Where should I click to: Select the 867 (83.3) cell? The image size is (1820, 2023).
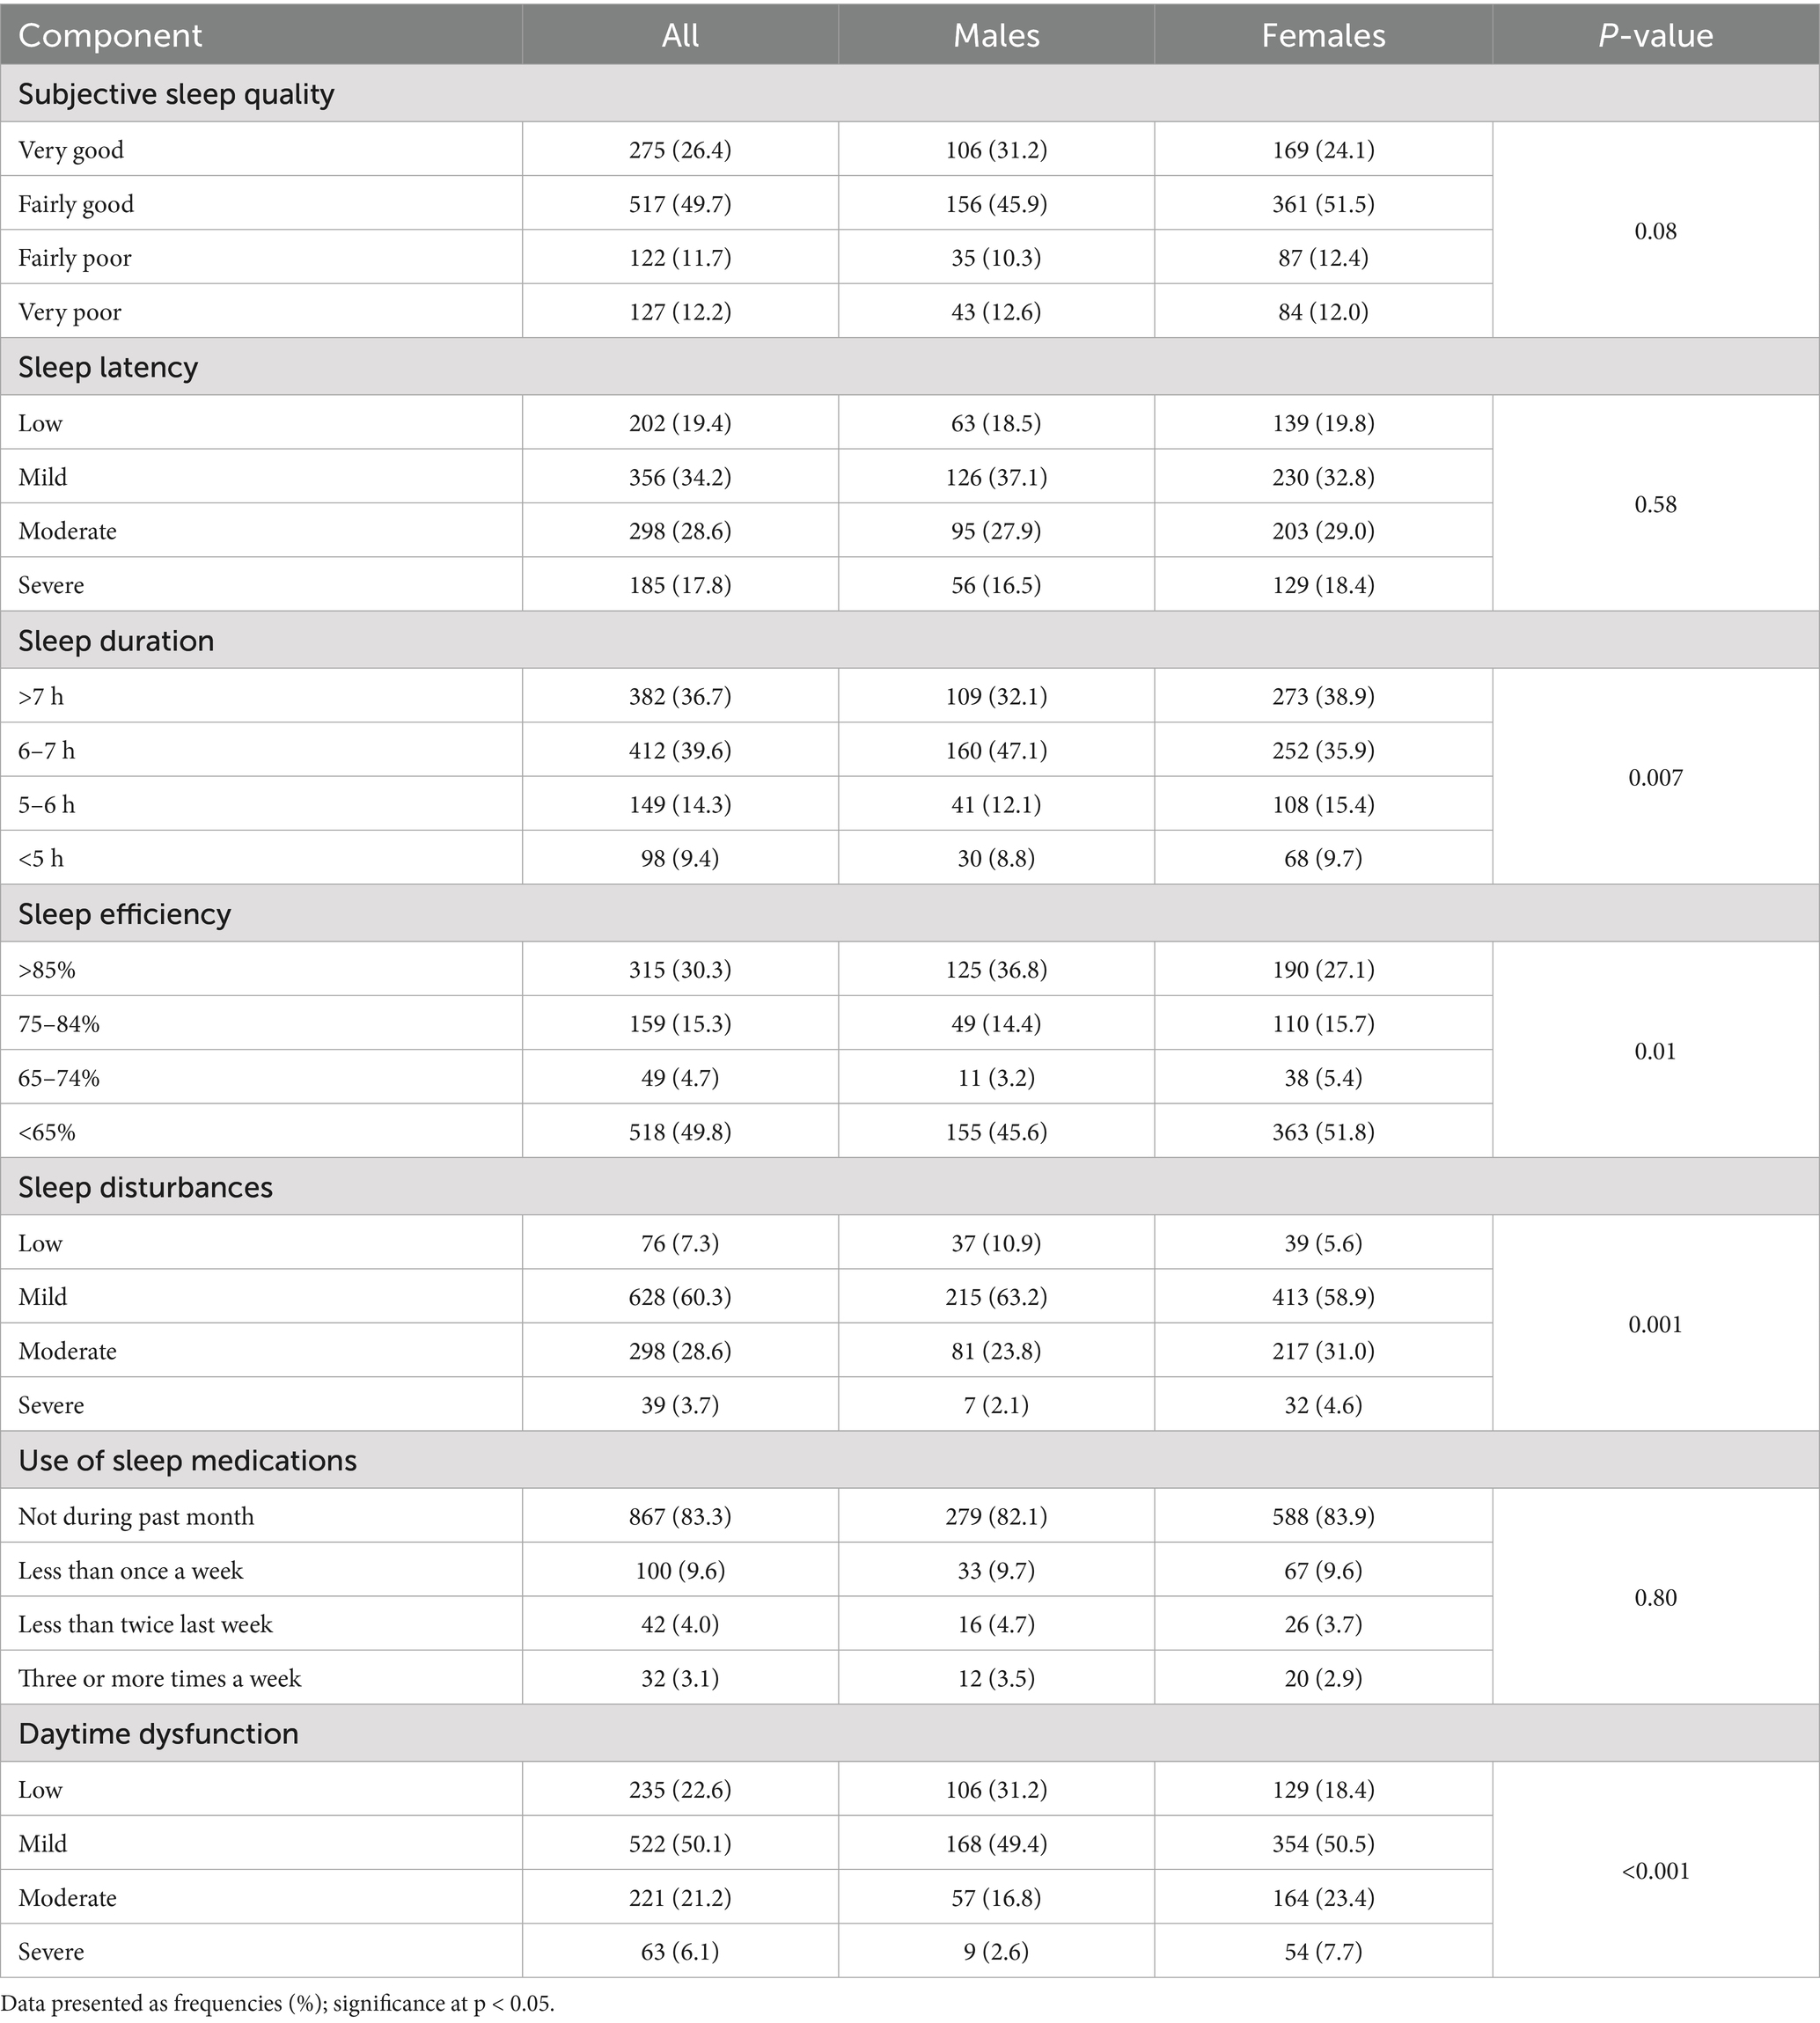(680, 1516)
